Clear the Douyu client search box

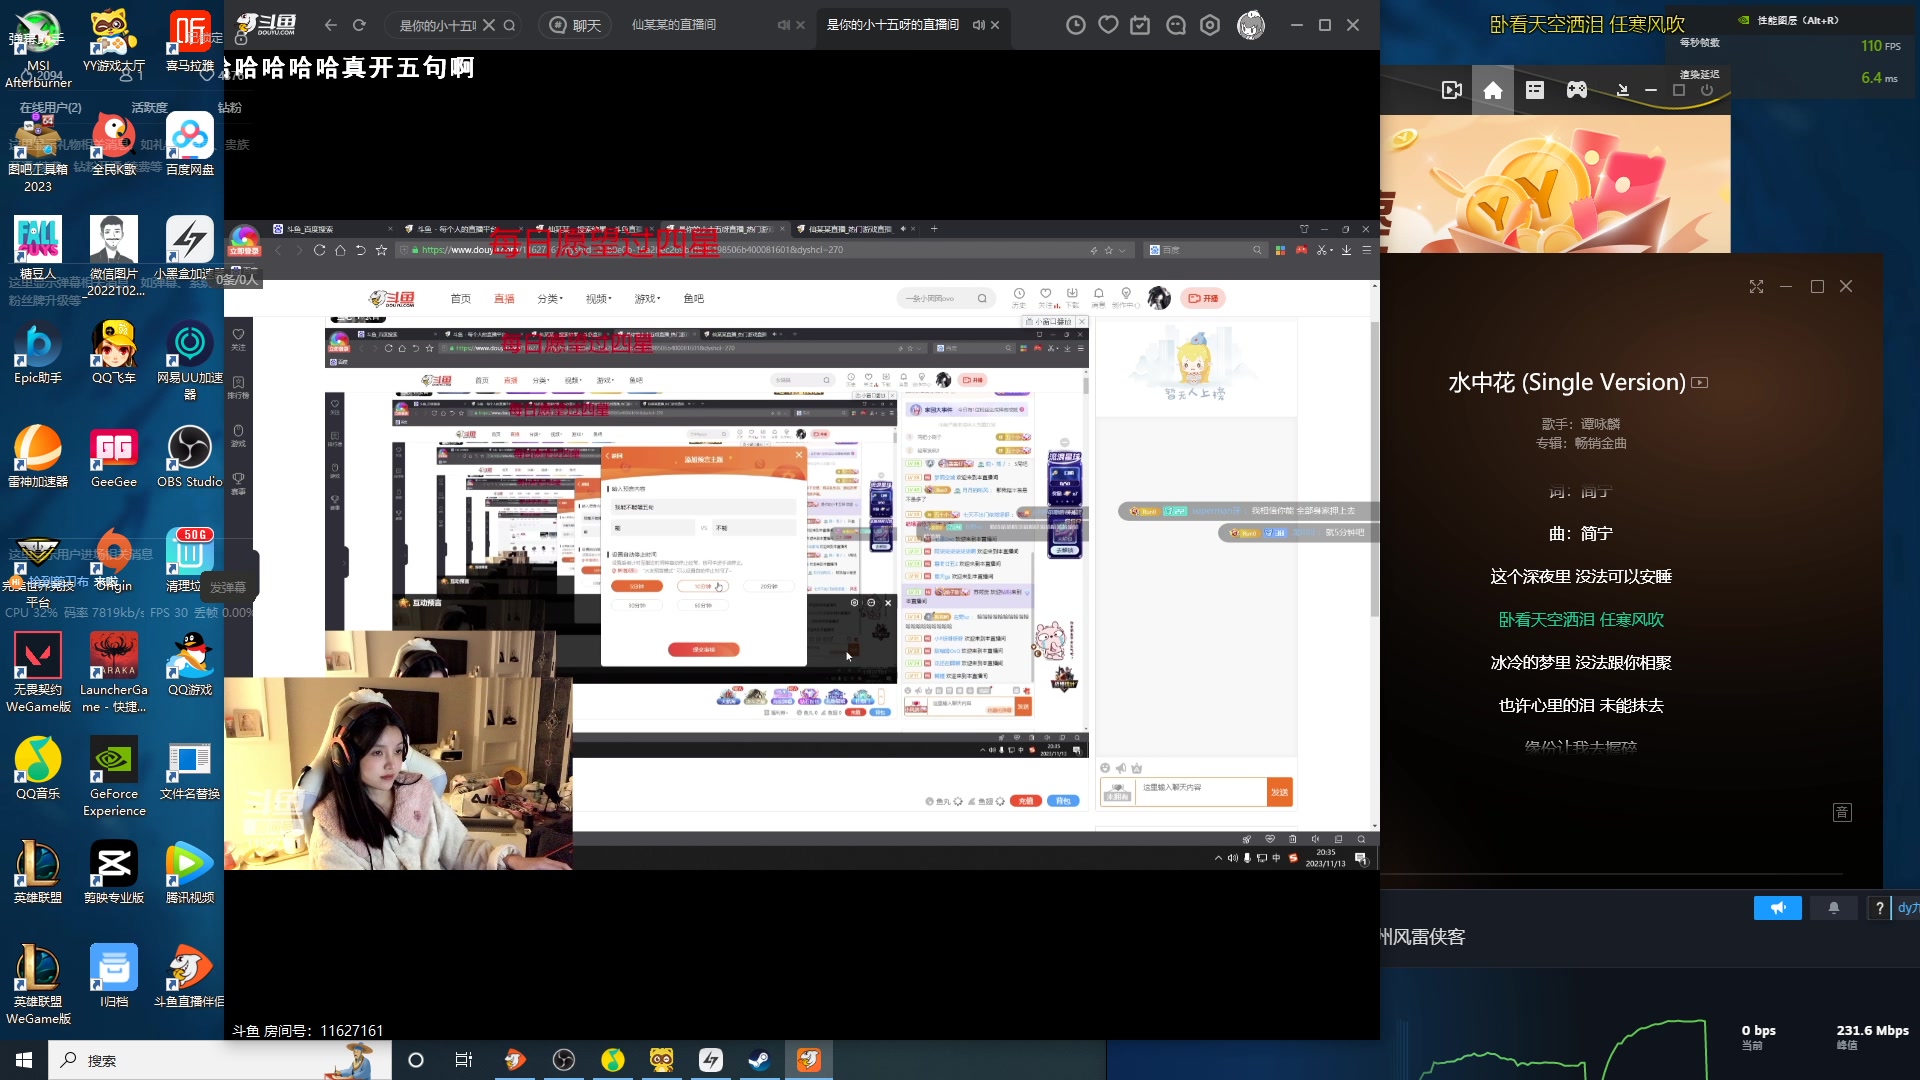point(489,25)
